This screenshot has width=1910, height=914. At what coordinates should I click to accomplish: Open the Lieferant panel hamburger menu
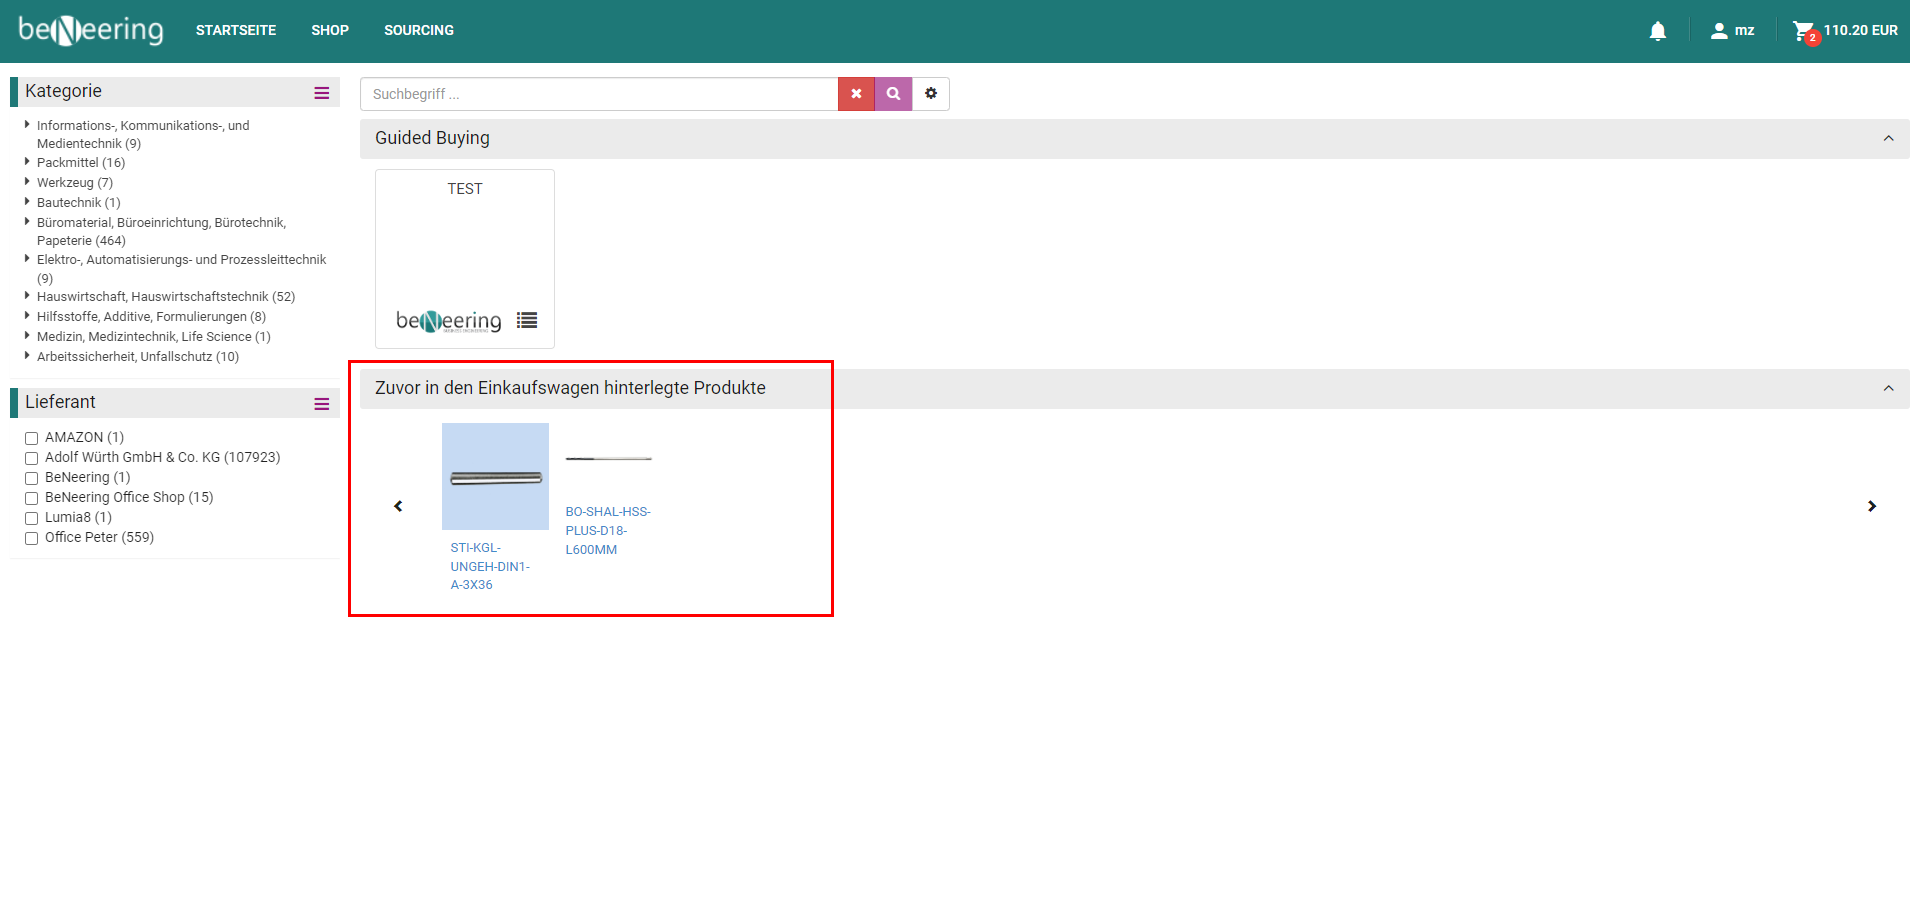click(322, 404)
